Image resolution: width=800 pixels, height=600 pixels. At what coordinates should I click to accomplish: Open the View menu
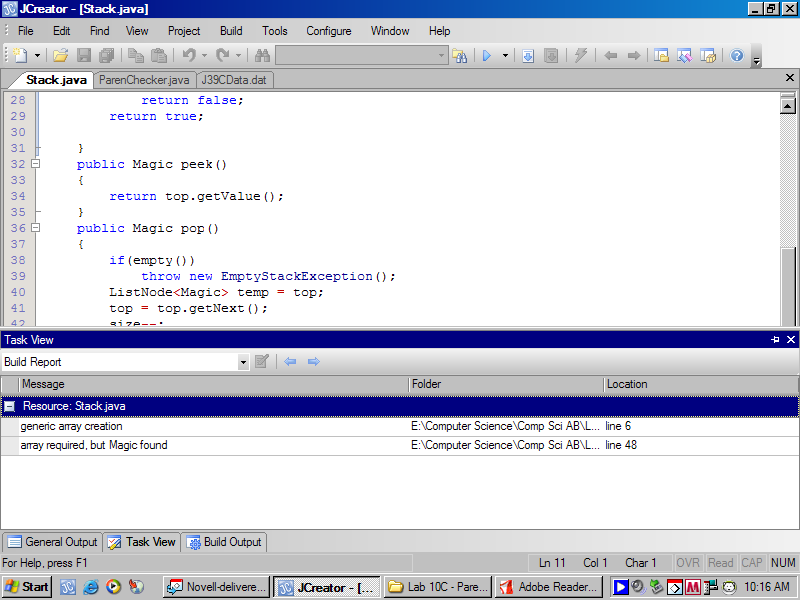click(x=137, y=31)
